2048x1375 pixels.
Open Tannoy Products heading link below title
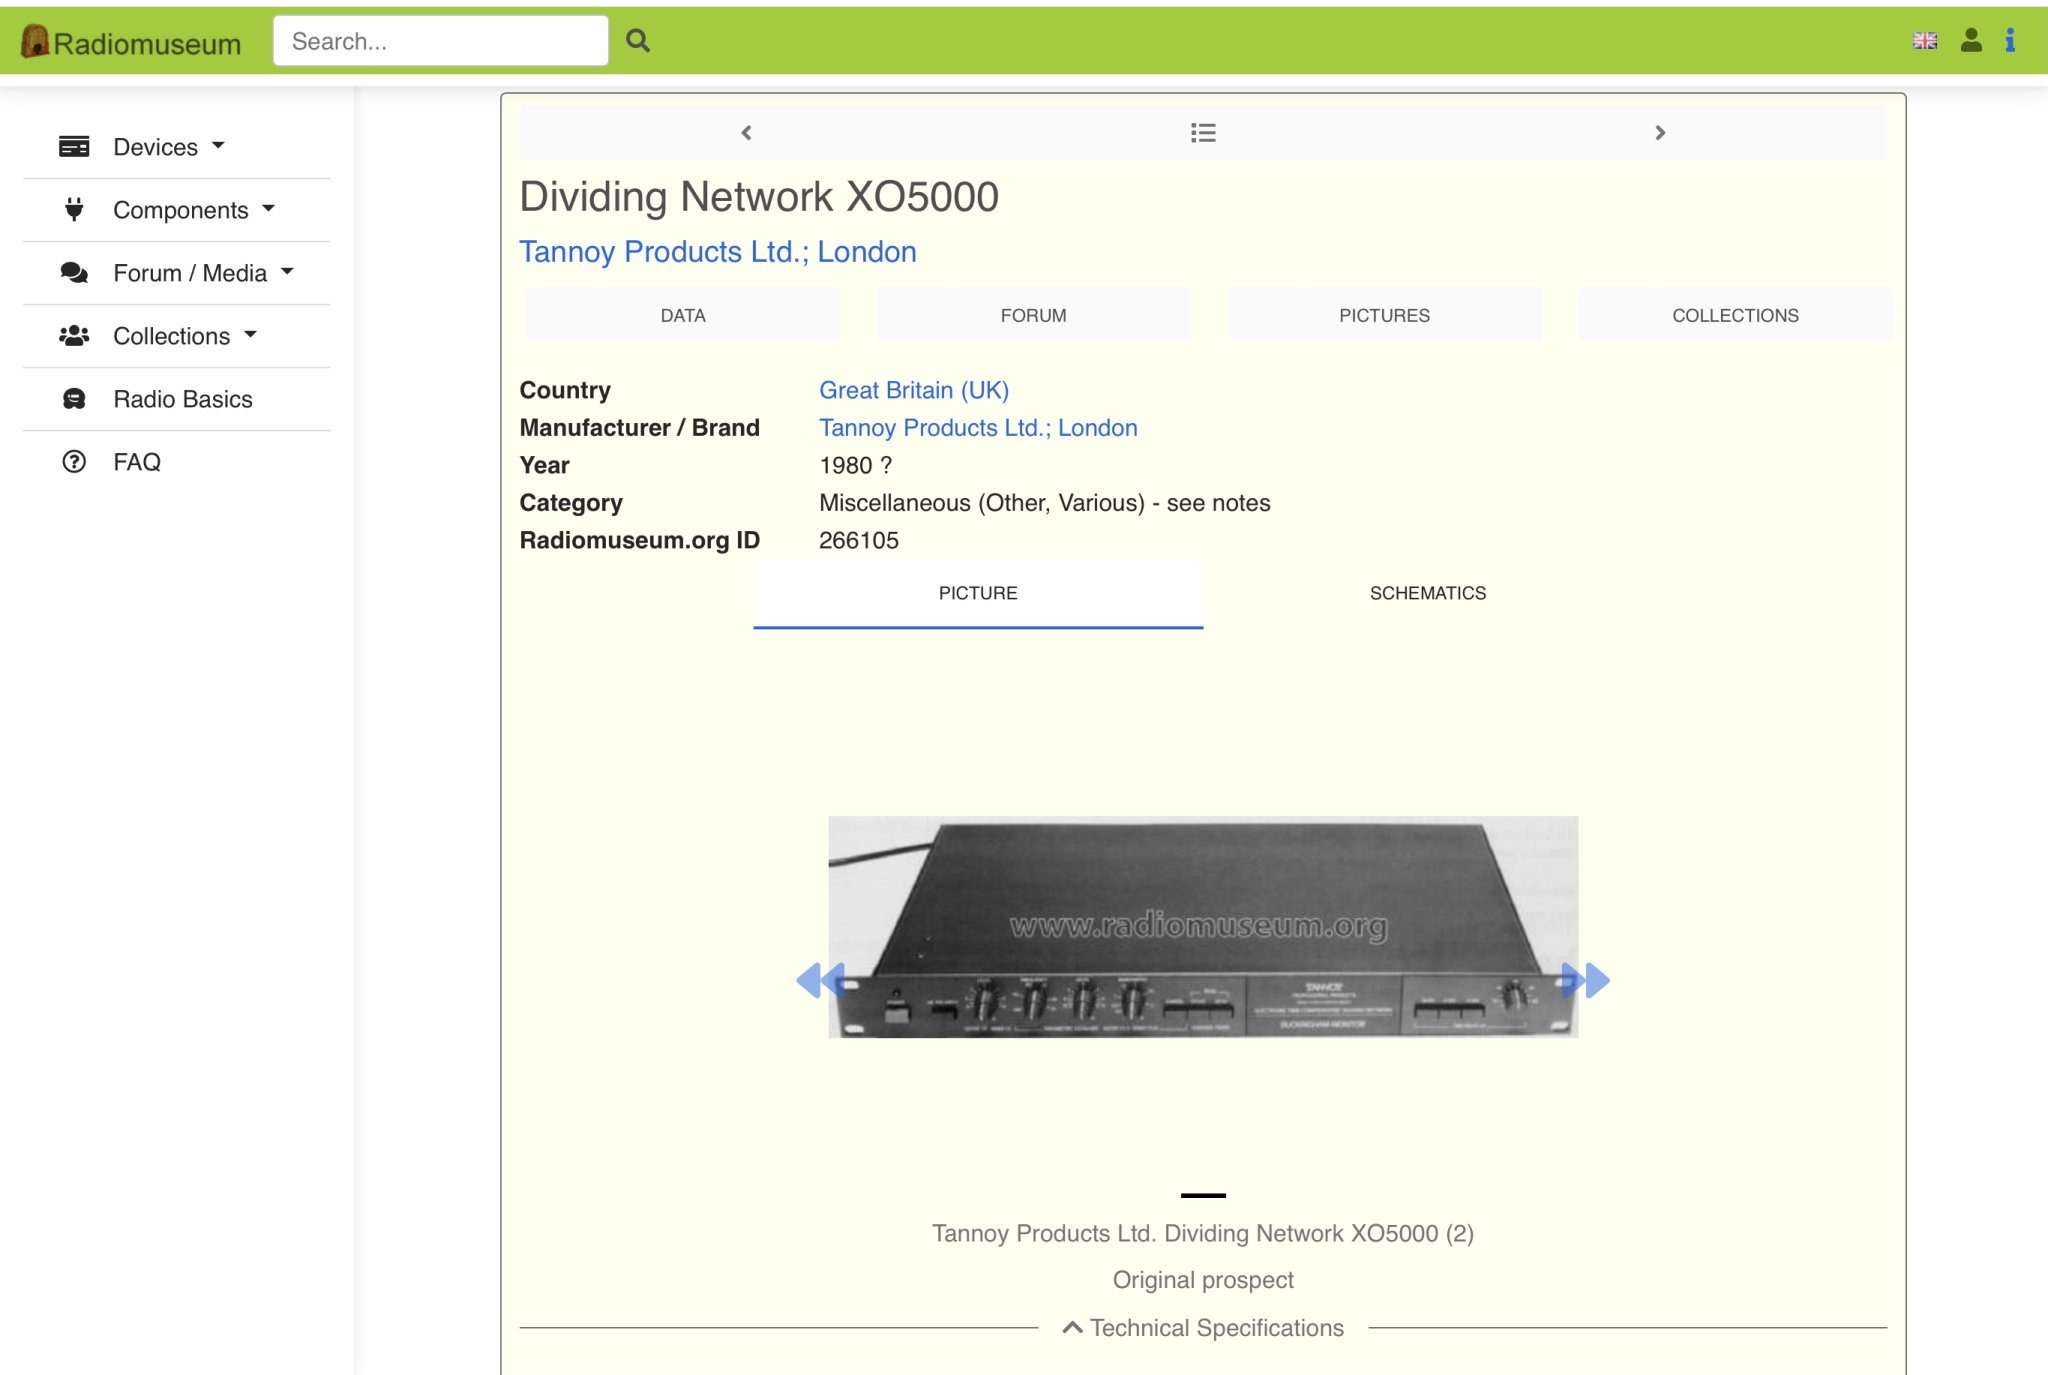click(x=717, y=251)
